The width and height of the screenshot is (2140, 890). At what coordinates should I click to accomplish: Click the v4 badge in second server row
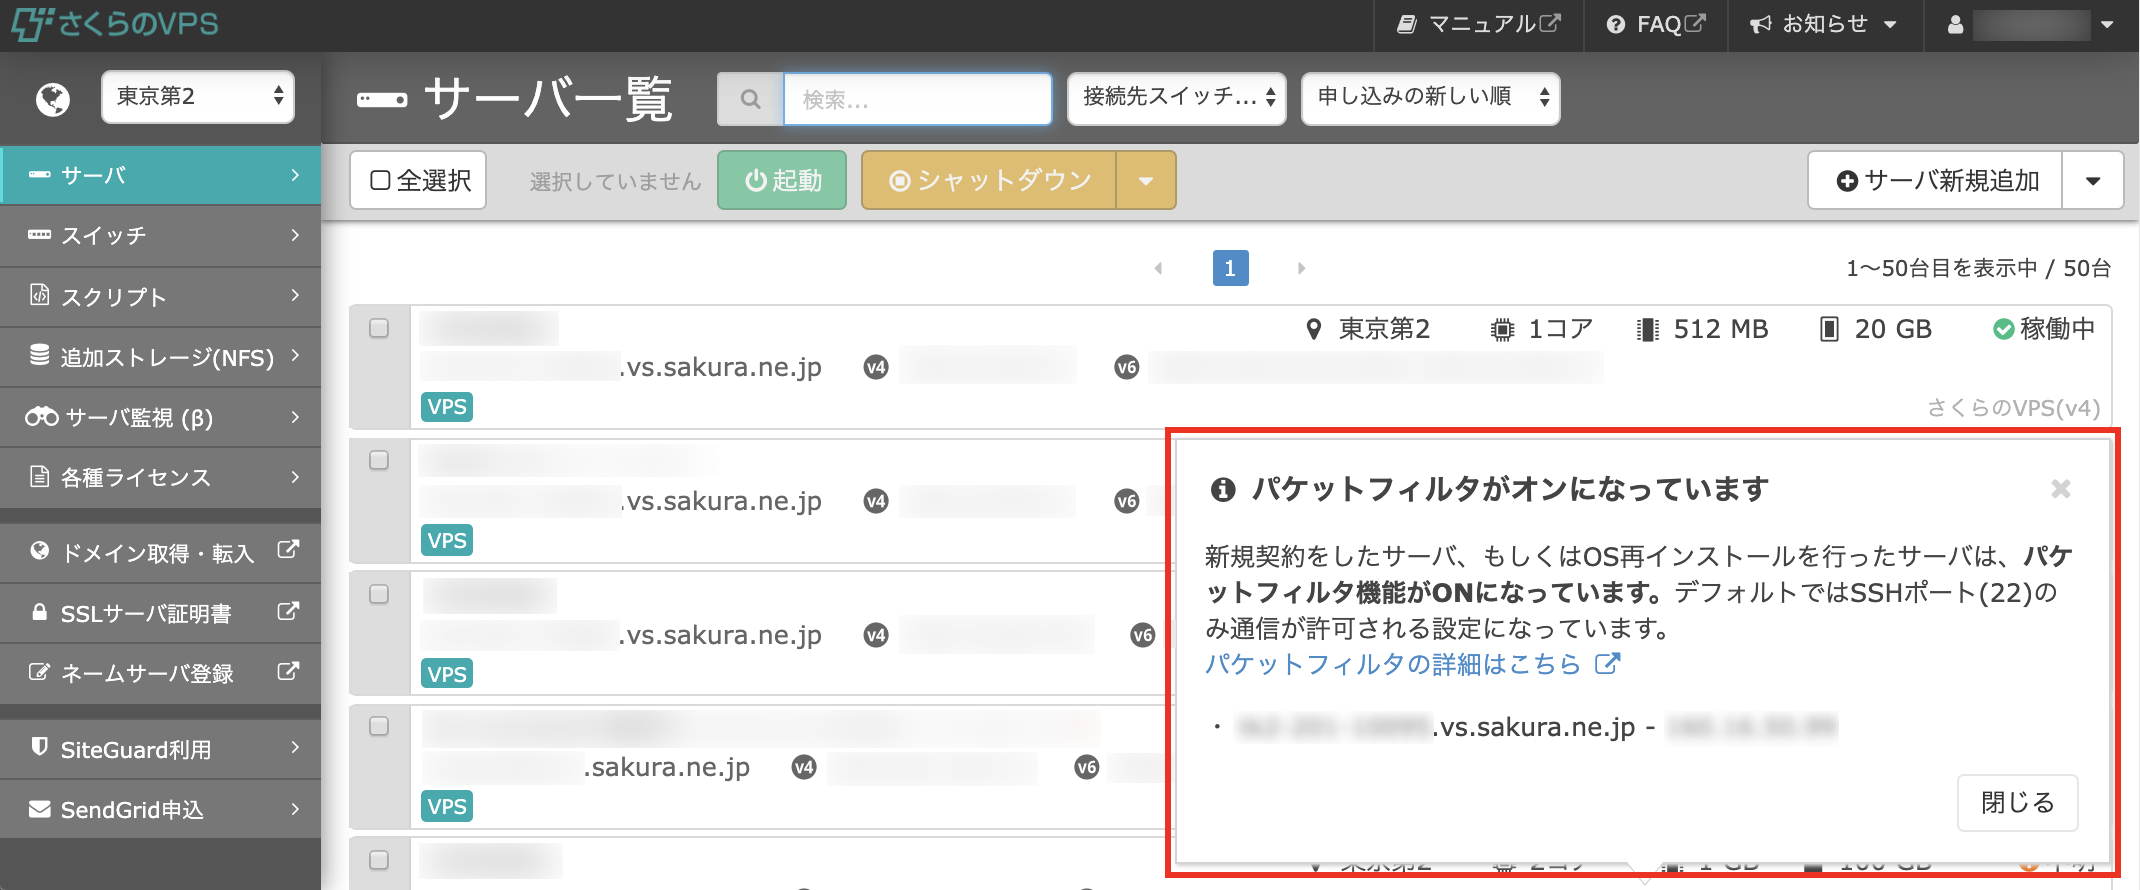tap(876, 501)
